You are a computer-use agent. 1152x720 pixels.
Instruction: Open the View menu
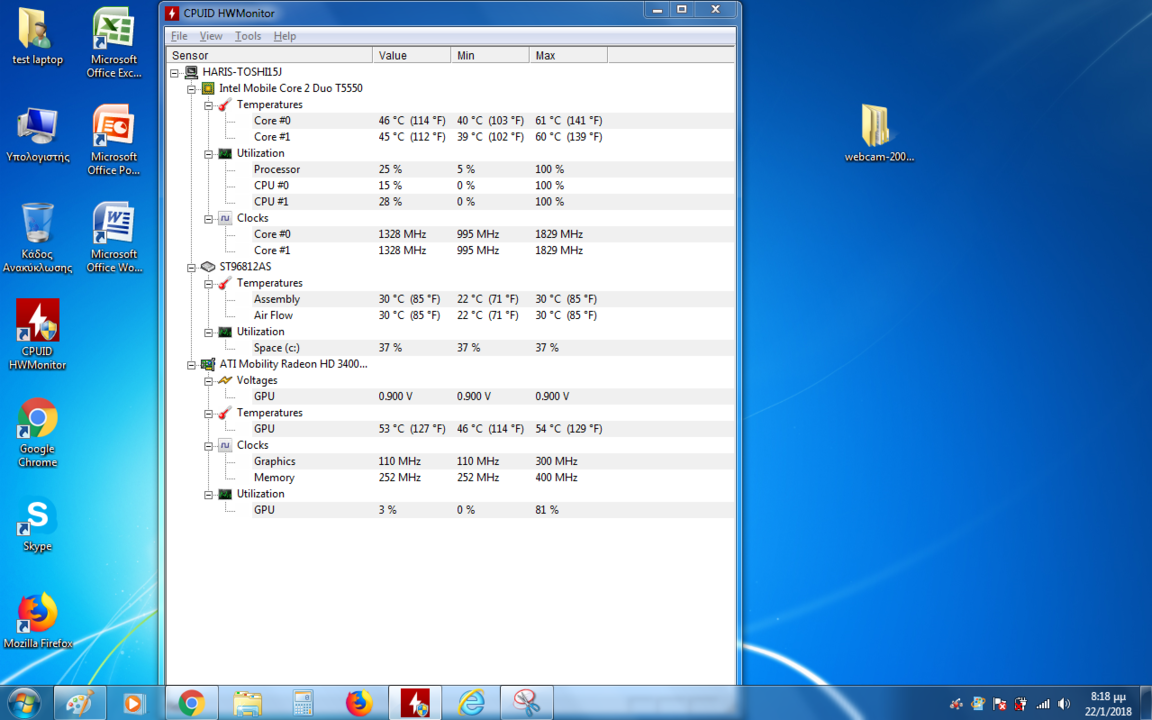211,36
